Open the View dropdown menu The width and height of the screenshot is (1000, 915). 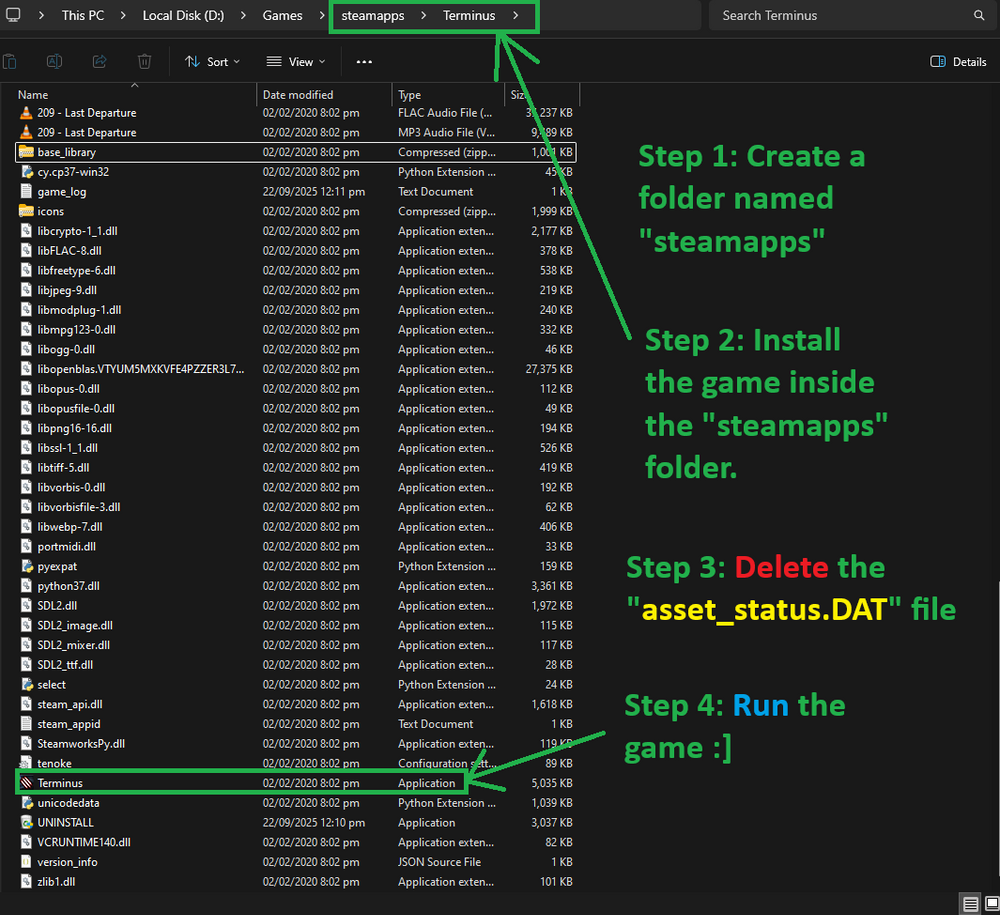tap(295, 62)
